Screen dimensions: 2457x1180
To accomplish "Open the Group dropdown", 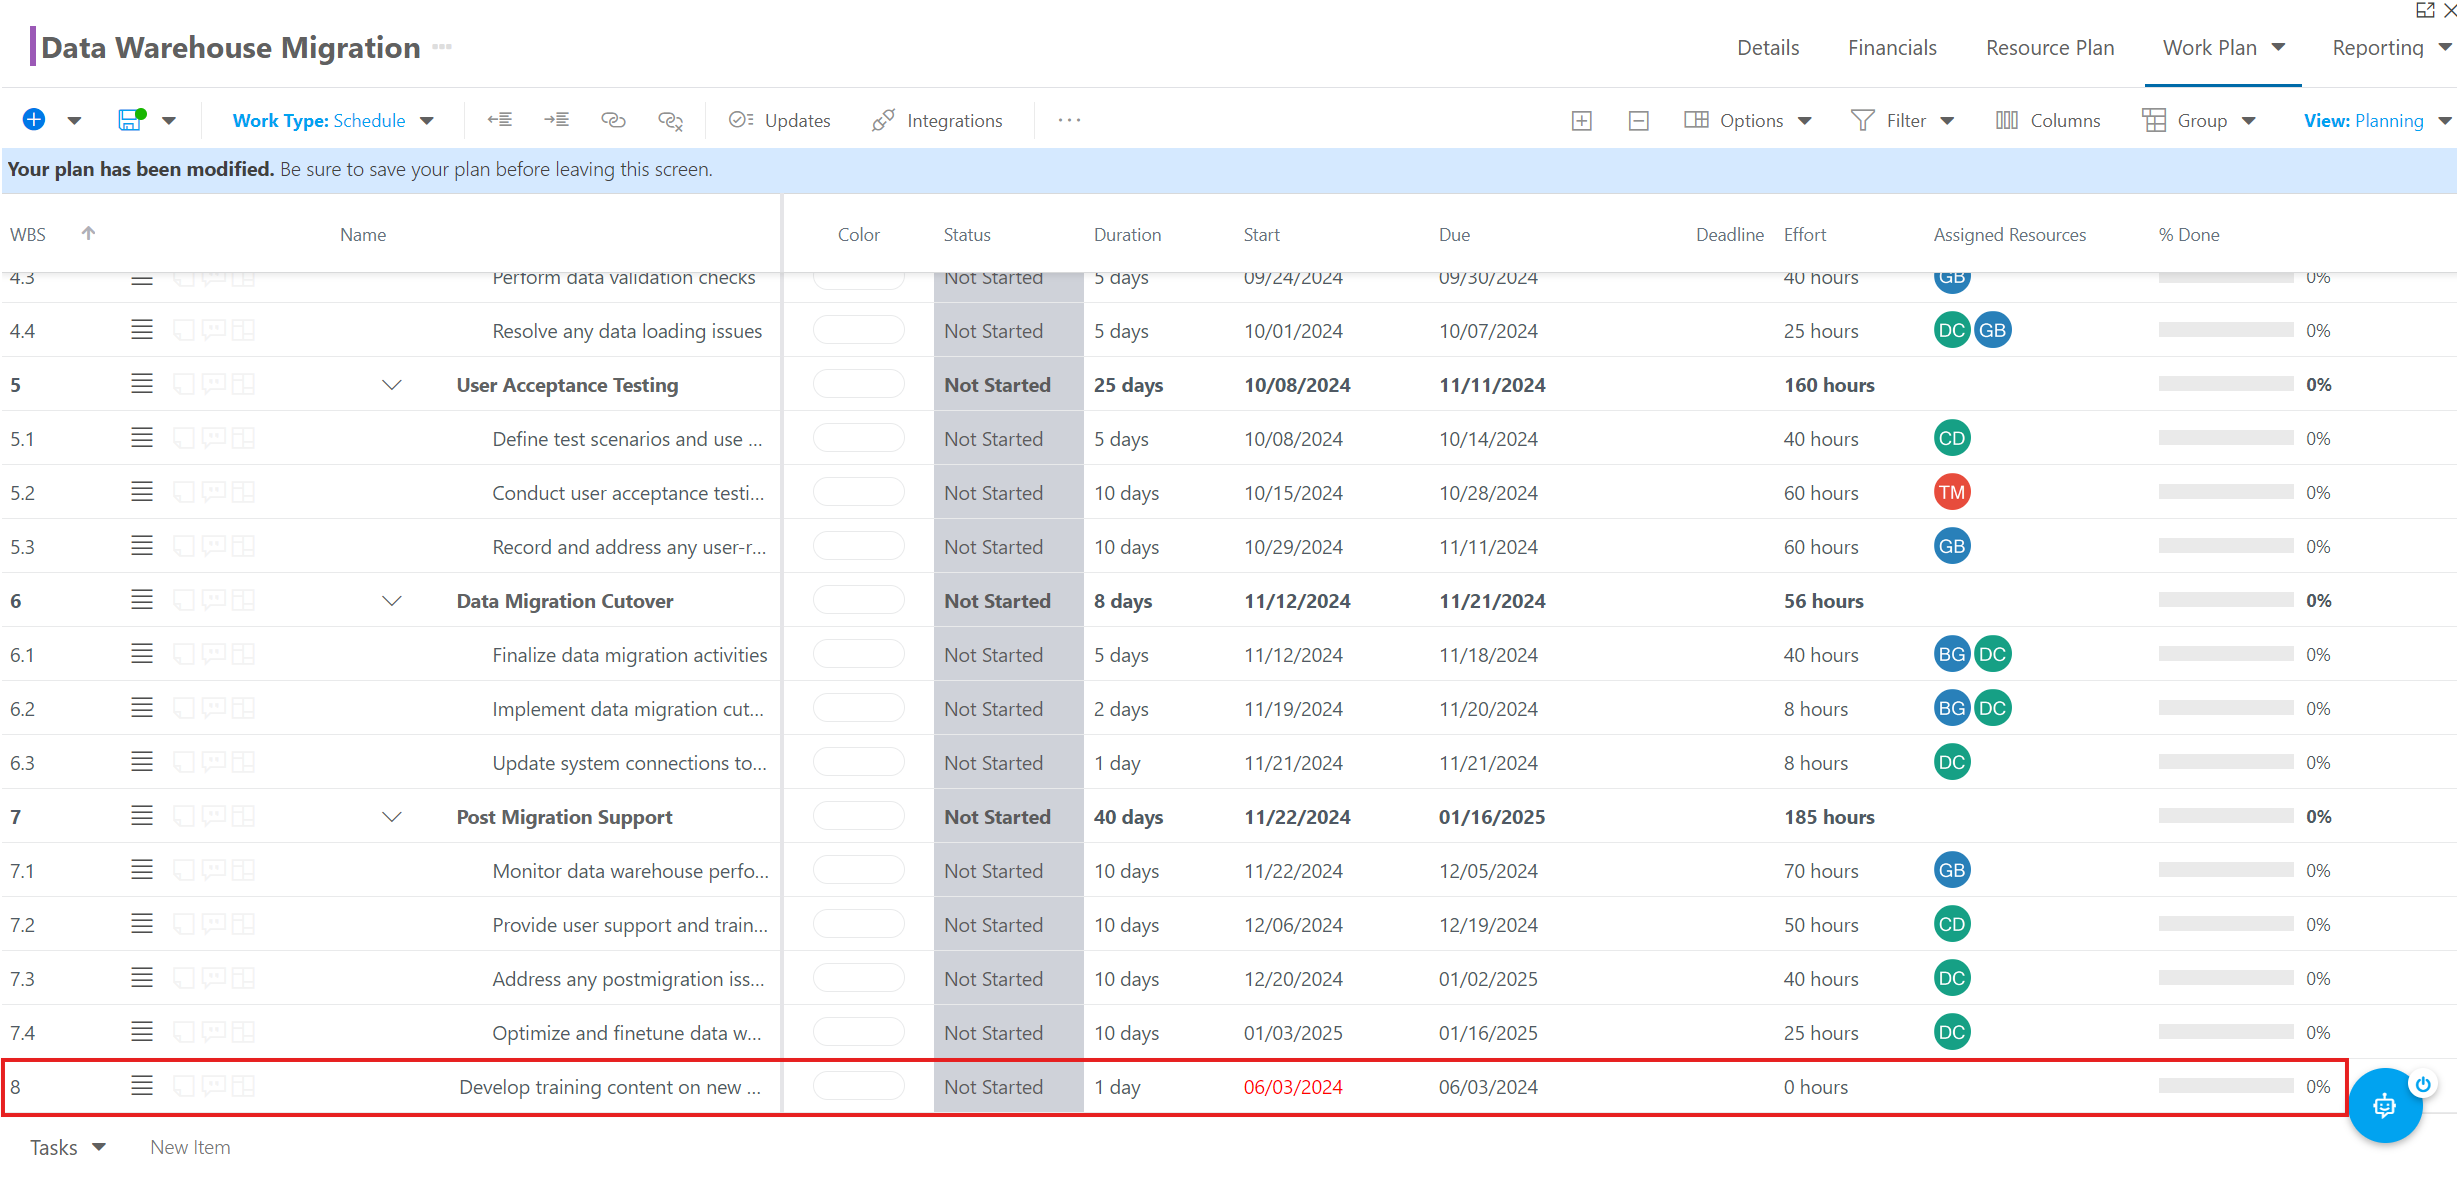I will coord(2199,121).
